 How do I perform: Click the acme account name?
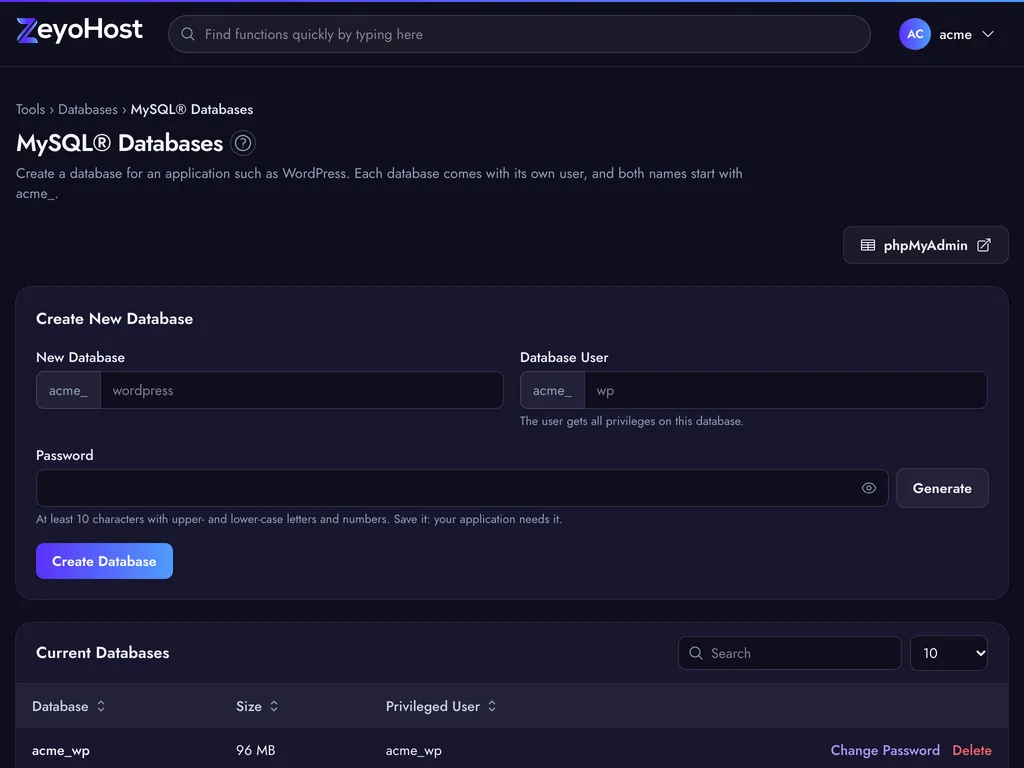tap(955, 35)
